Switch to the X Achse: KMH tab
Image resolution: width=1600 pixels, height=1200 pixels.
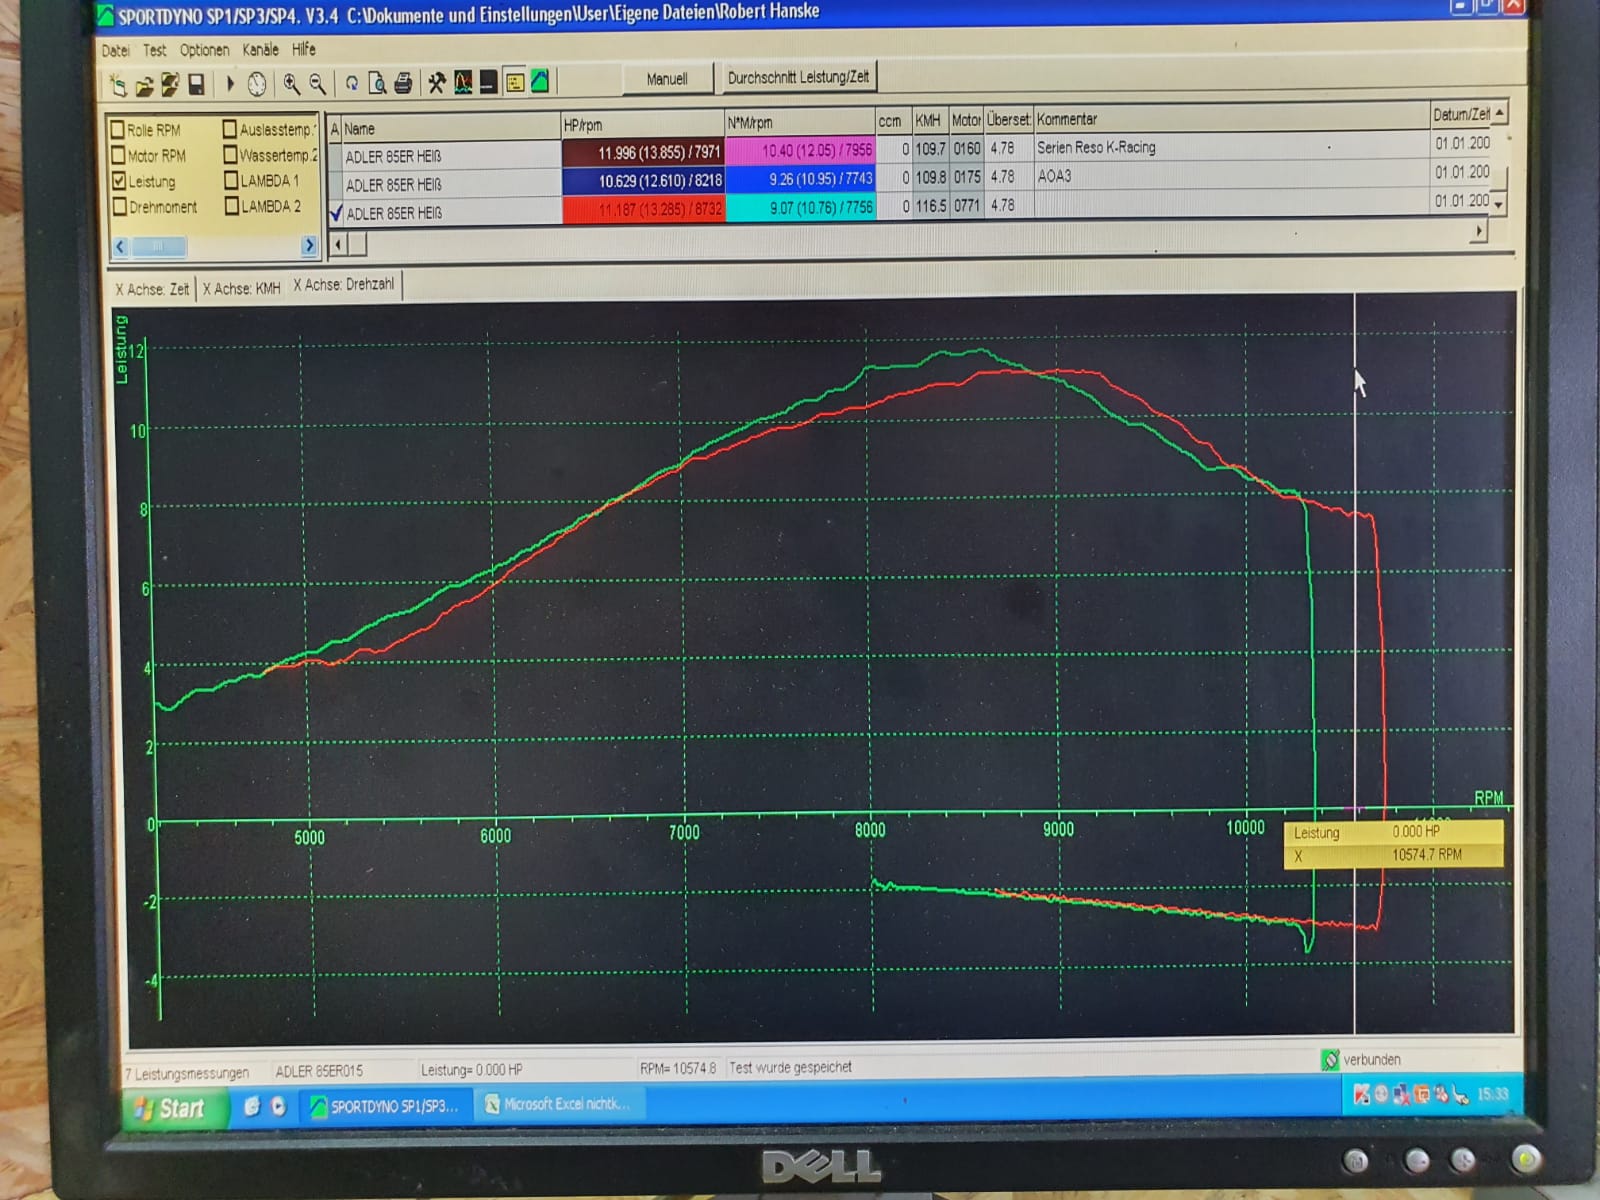tap(241, 289)
